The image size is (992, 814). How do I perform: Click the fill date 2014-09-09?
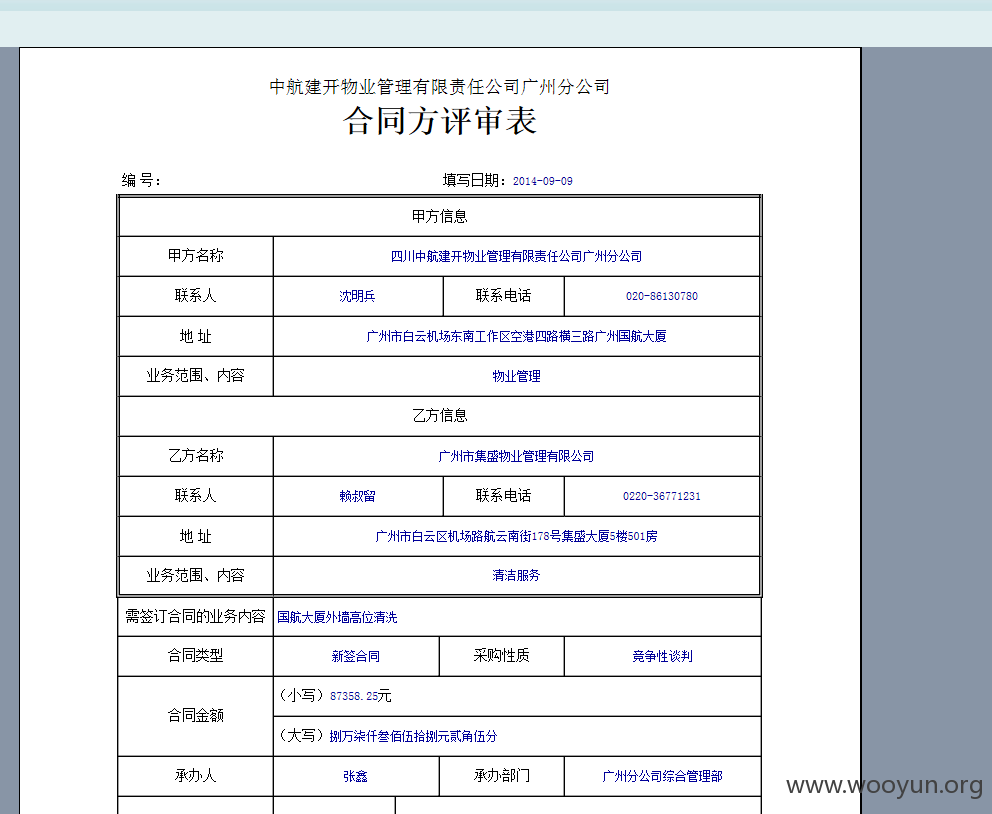(x=542, y=181)
